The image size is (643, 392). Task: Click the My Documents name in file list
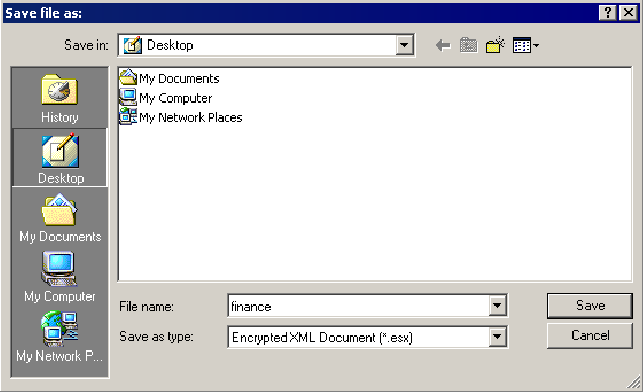pyautogui.click(x=179, y=79)
